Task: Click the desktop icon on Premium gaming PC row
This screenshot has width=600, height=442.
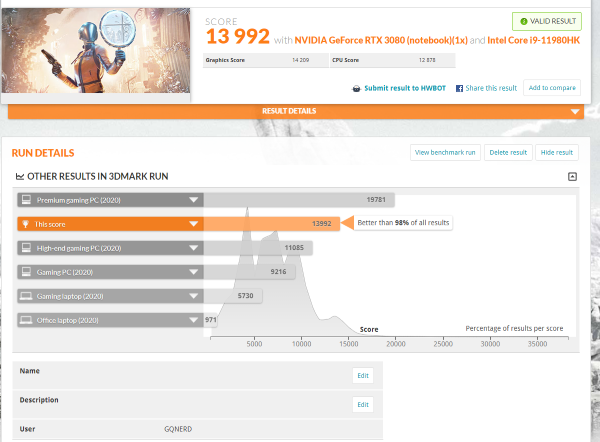Action: click(26, 200)
